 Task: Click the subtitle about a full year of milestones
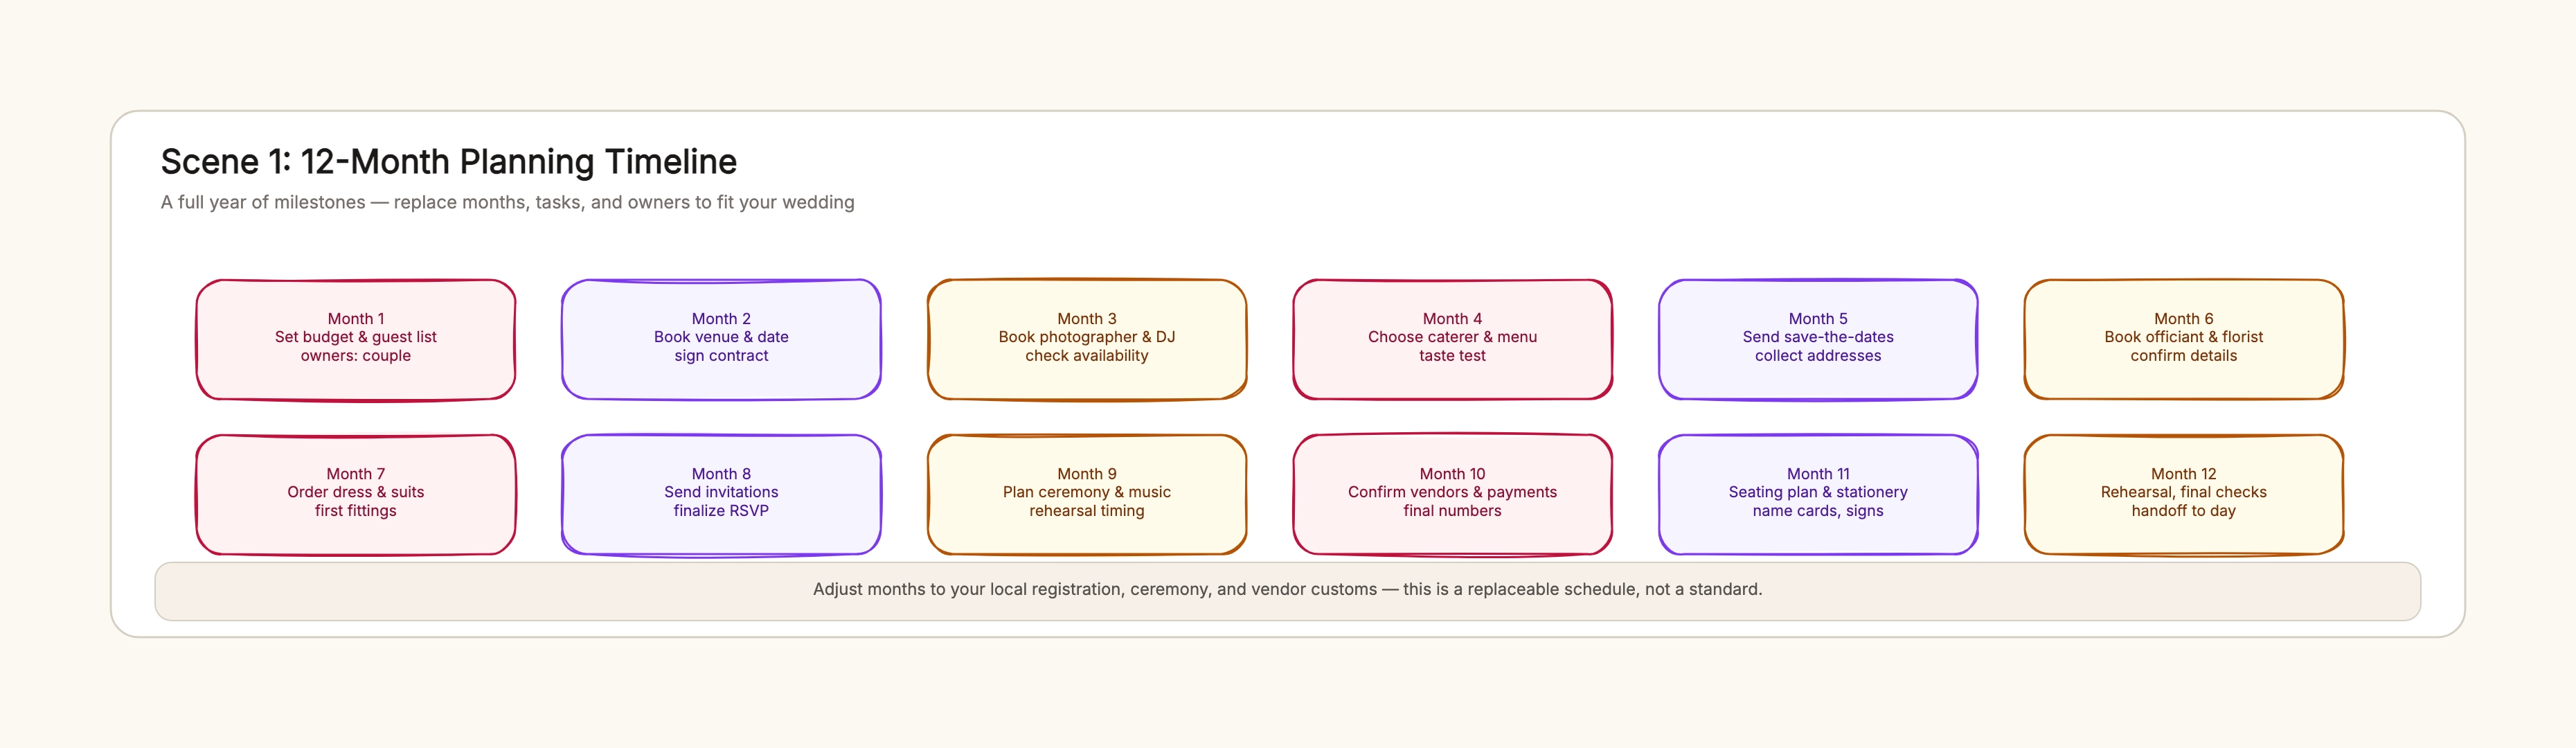point(508,202)
